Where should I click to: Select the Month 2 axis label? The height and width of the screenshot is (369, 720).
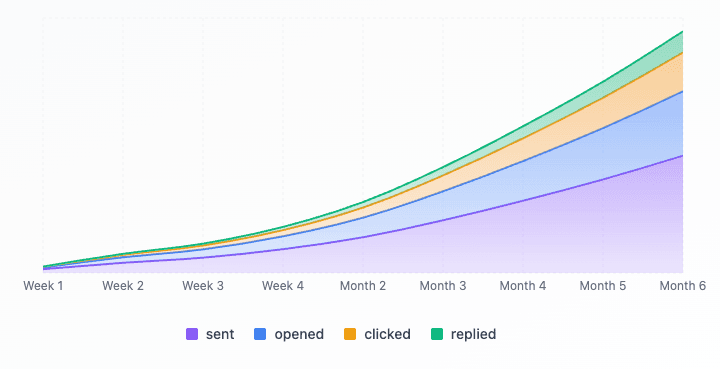[363, 286]
